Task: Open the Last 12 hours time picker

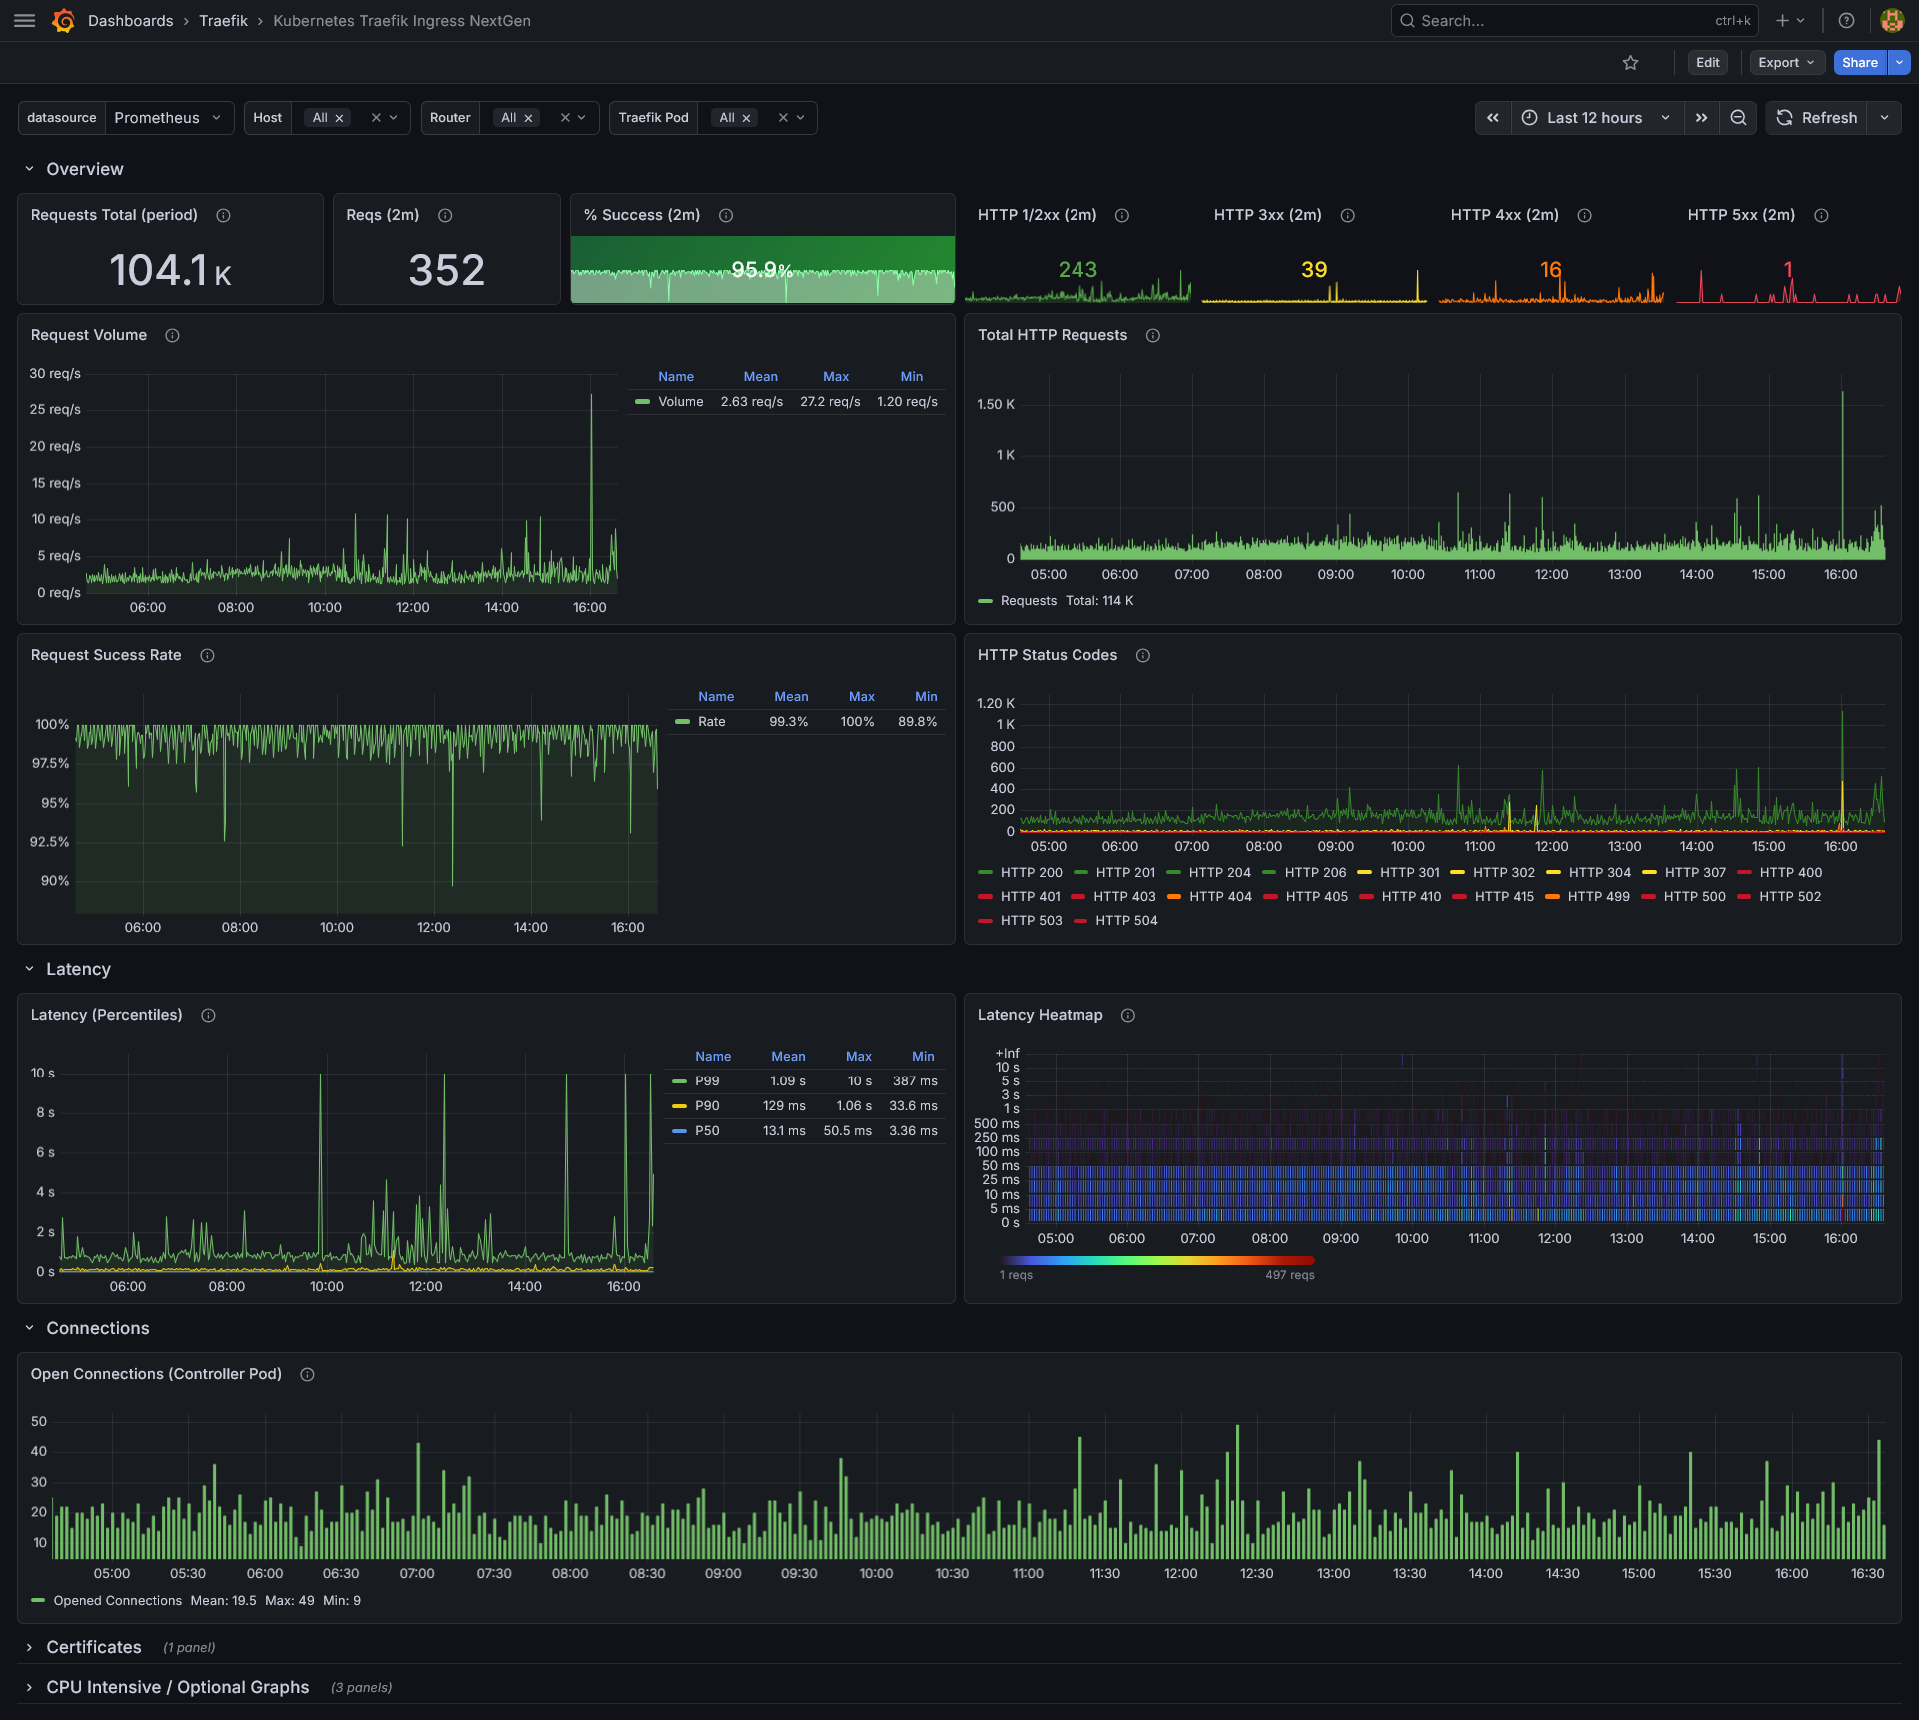Action: point(1596,118)
